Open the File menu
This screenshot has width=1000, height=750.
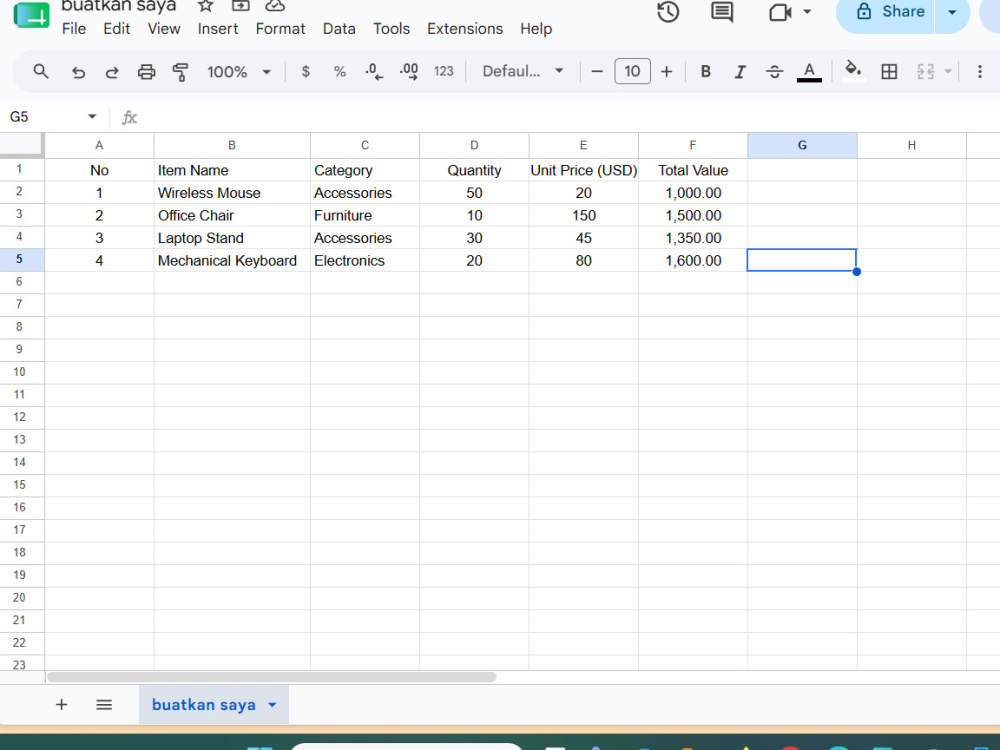coord(73,29)
